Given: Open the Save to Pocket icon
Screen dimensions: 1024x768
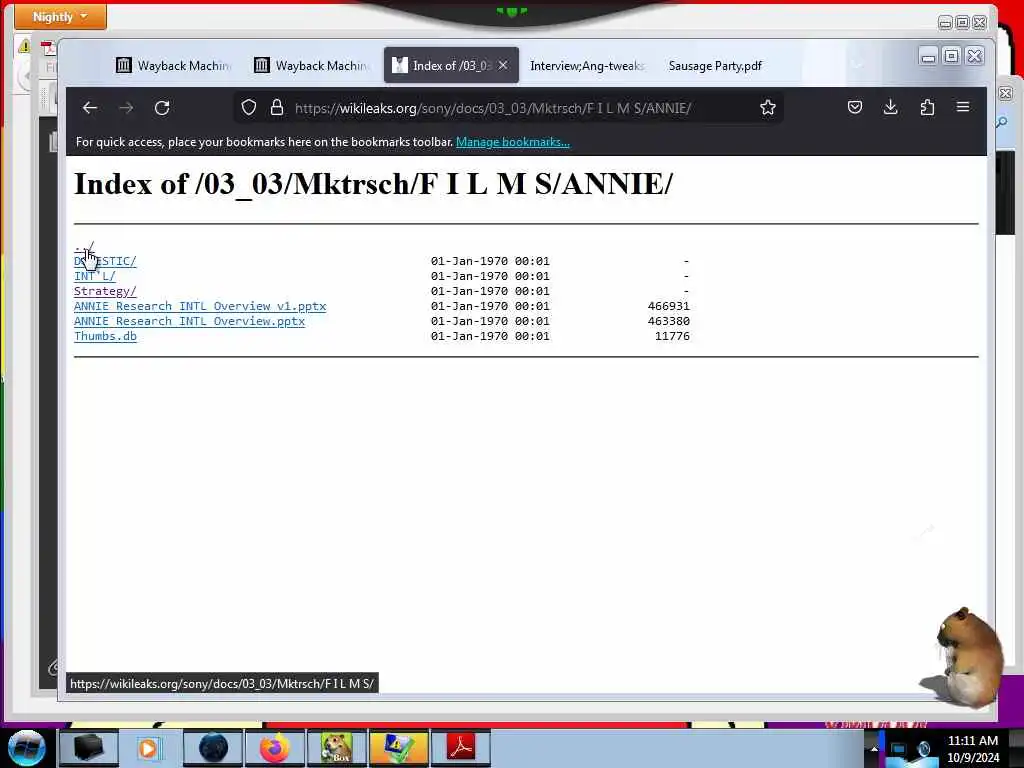Looking at the screenshot, I should (855, 107).
